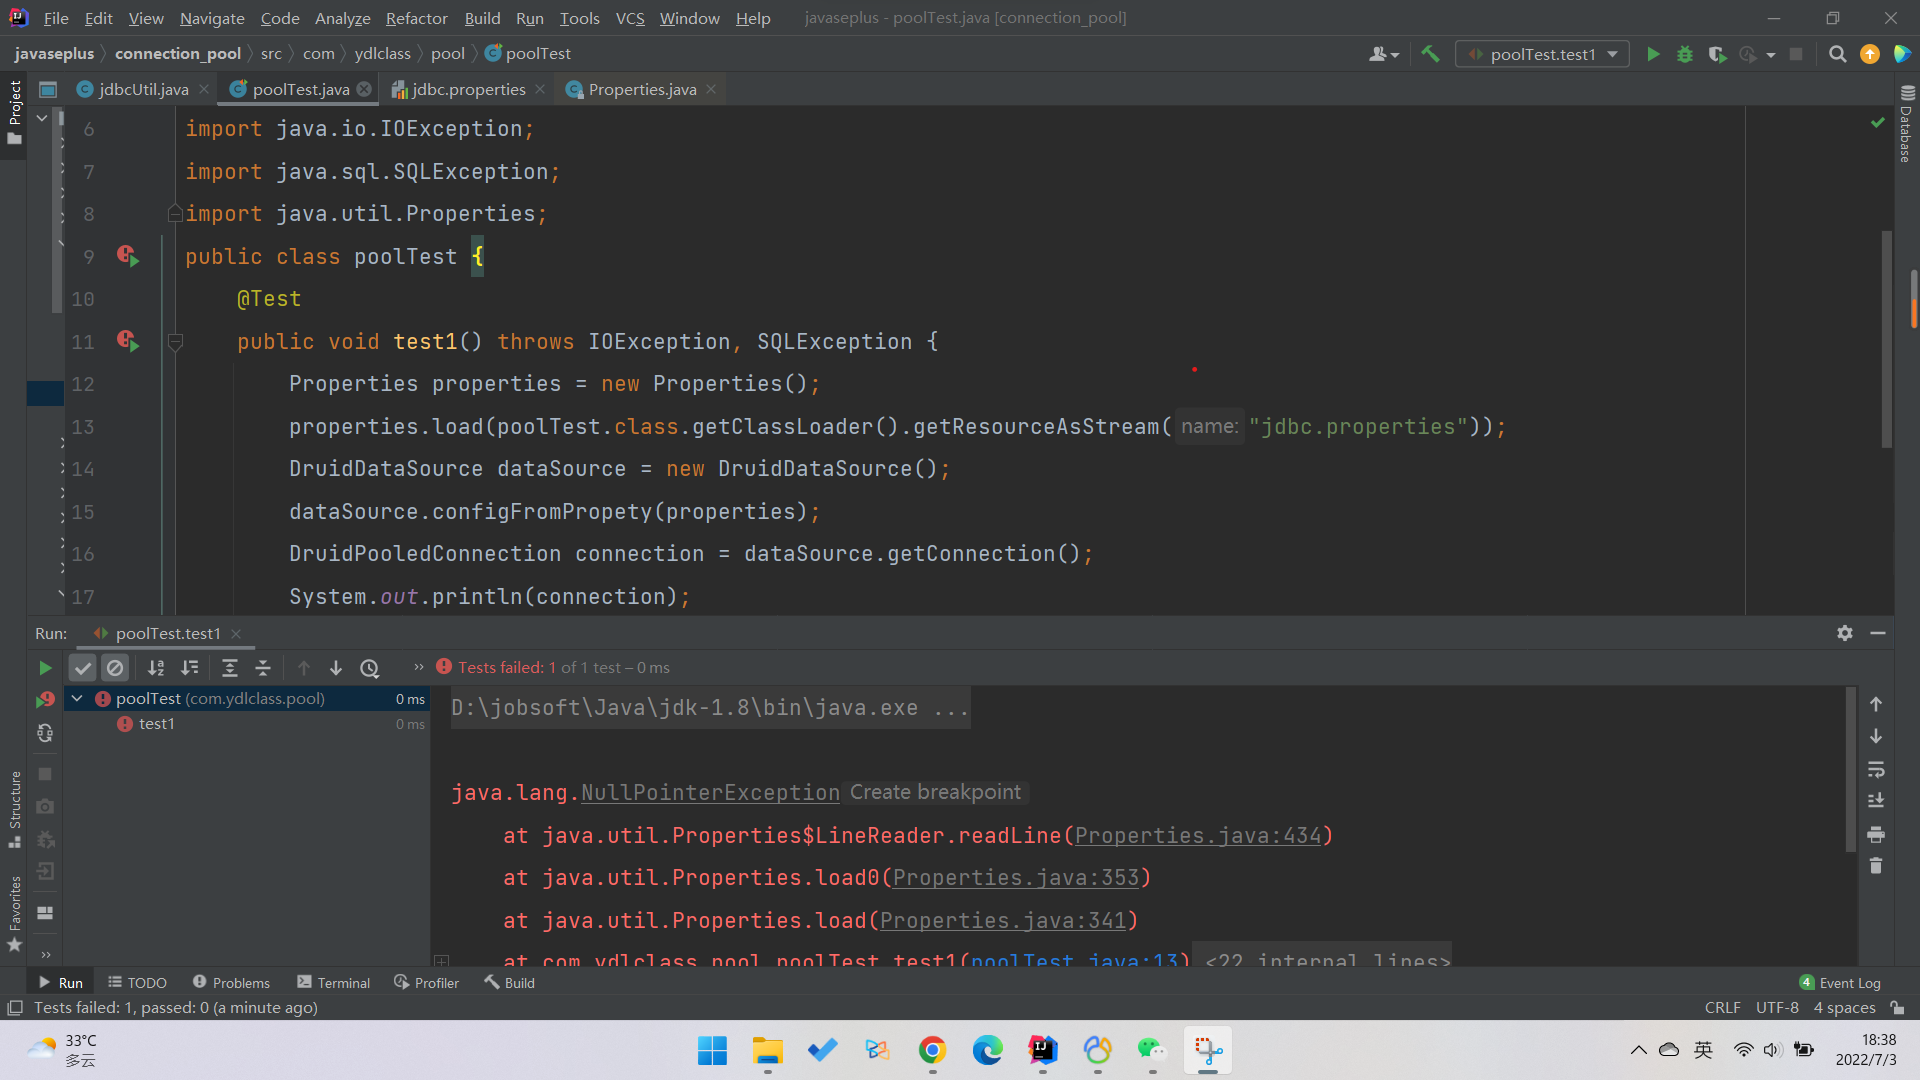Open Chrome from the Windows taskbar

pyautogui.click(x=932, y=1050)
